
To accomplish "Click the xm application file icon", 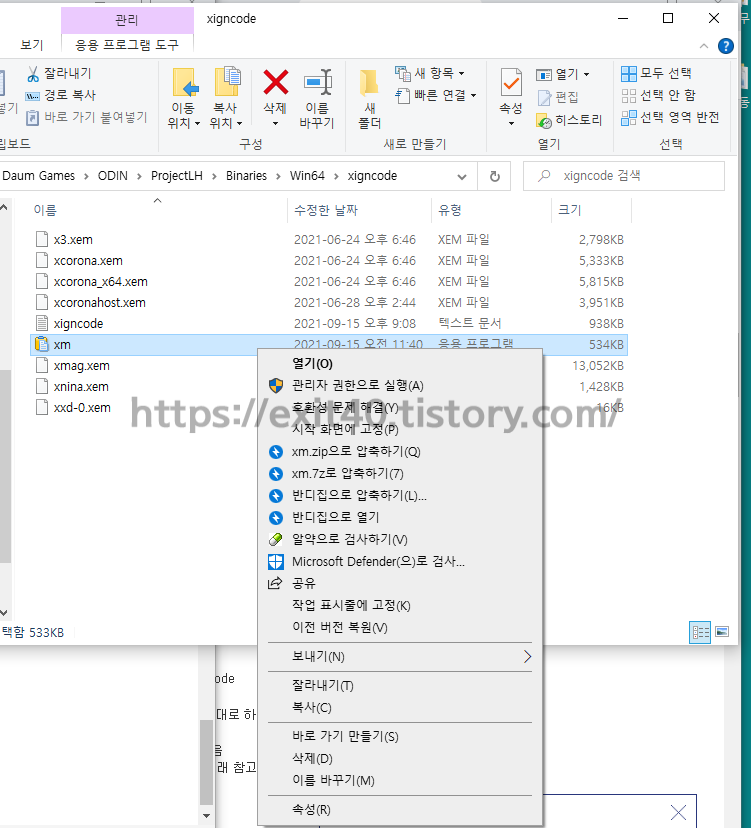I will pos(41,344).
